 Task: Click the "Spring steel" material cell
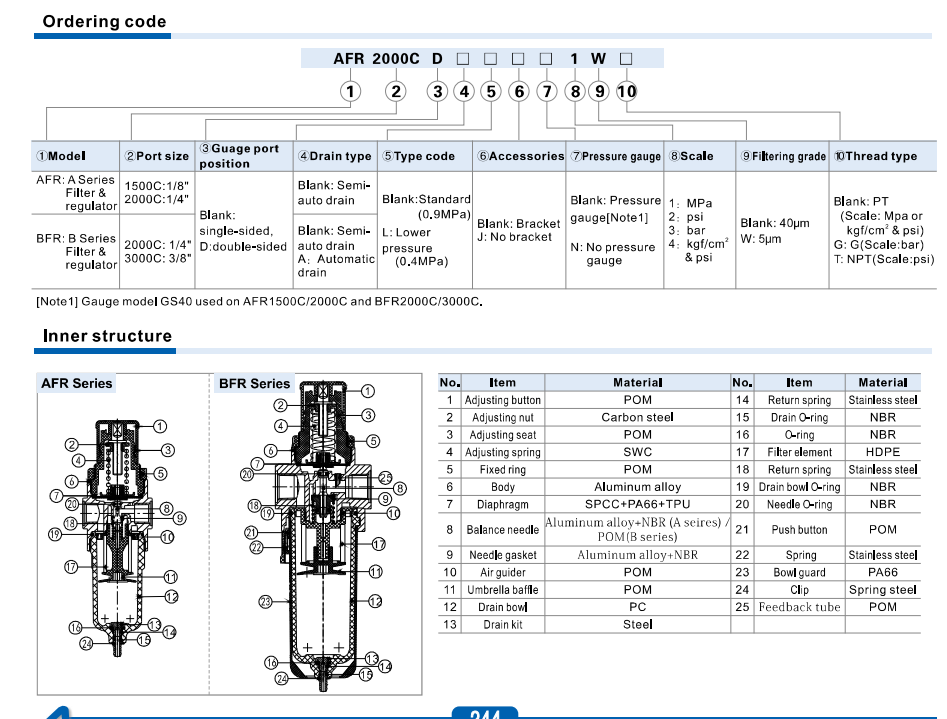pos(882,590)
